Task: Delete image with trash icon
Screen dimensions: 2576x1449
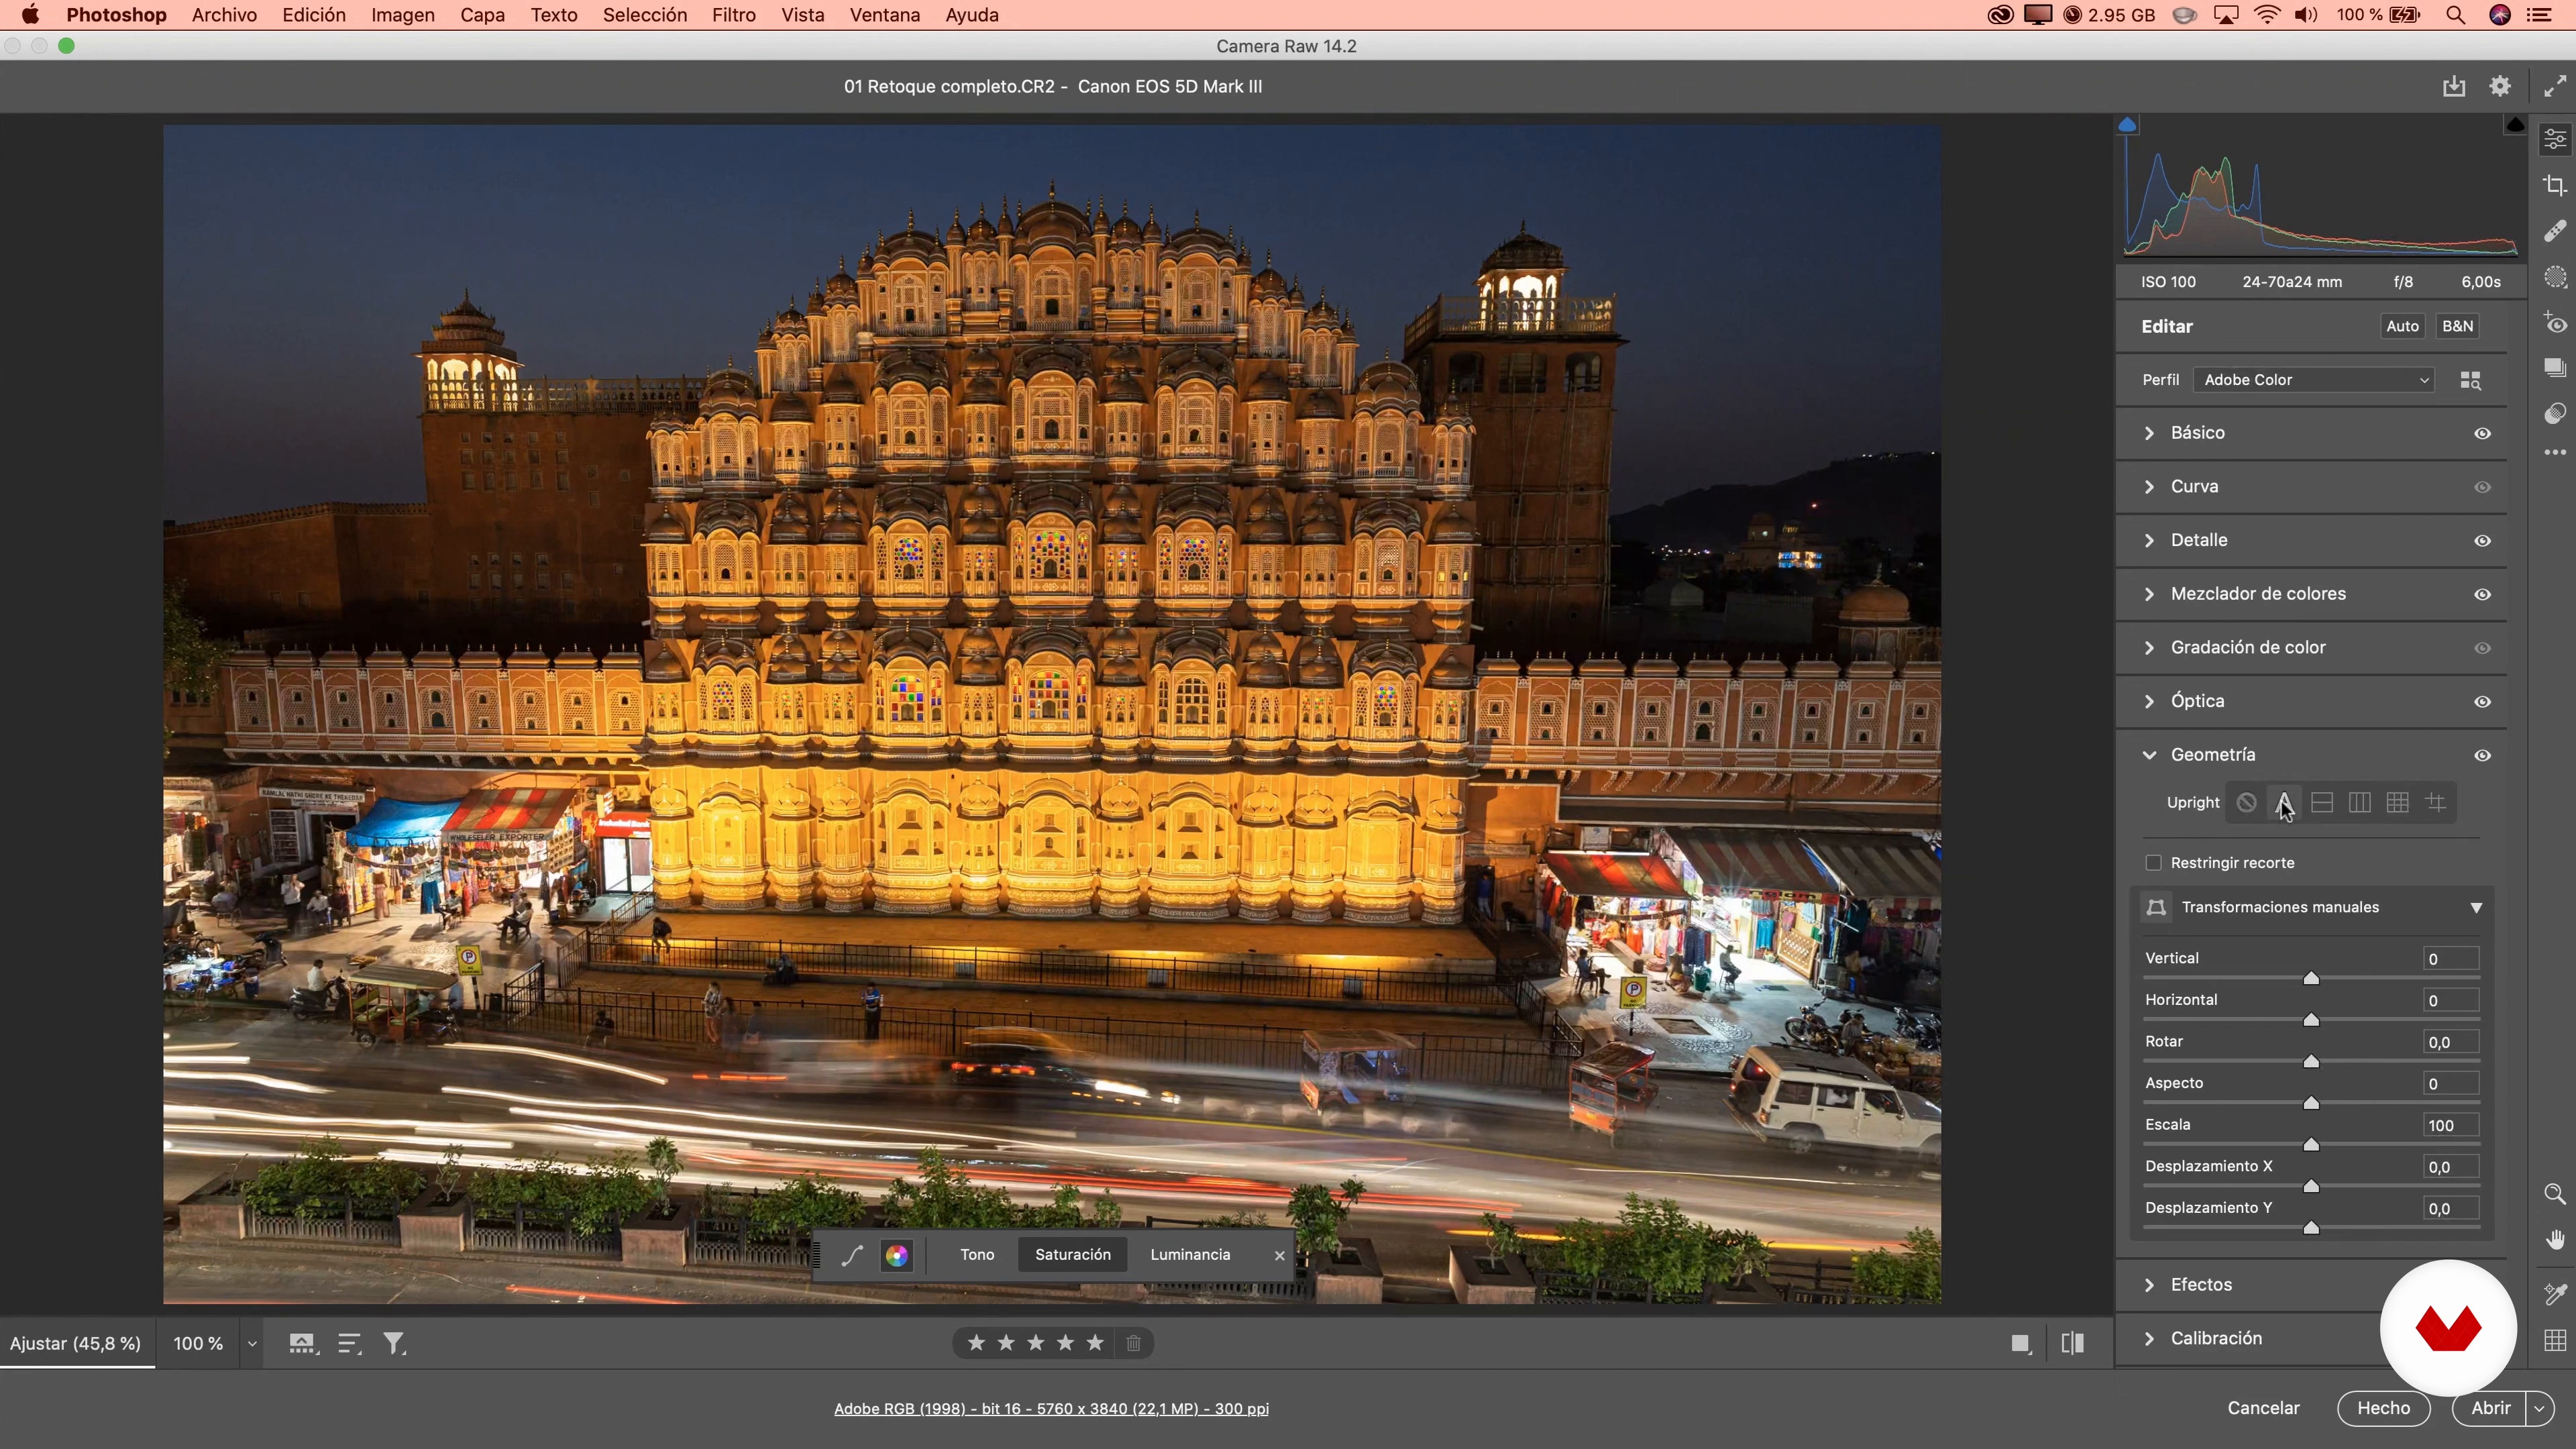Action: point(1133,1343)
